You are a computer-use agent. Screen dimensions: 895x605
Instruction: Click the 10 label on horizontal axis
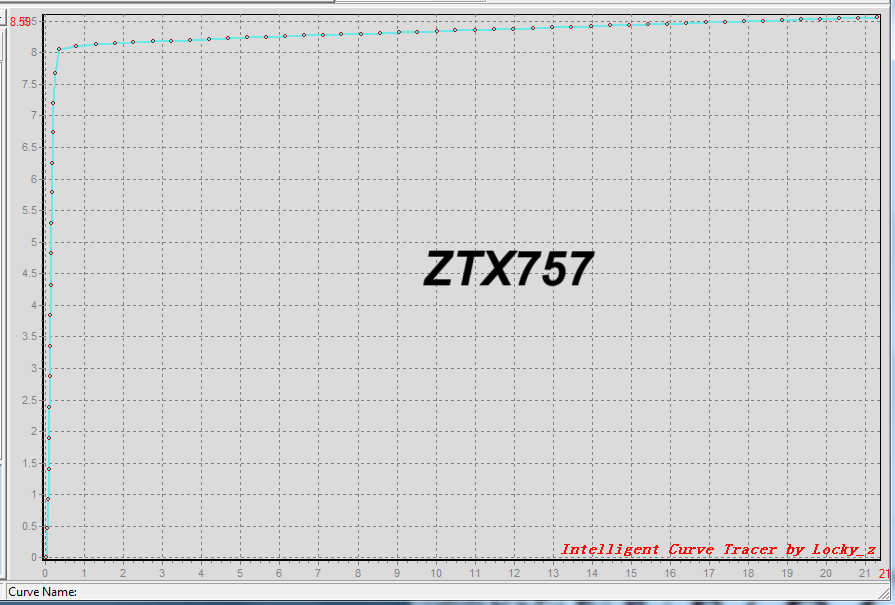point(436,573)
